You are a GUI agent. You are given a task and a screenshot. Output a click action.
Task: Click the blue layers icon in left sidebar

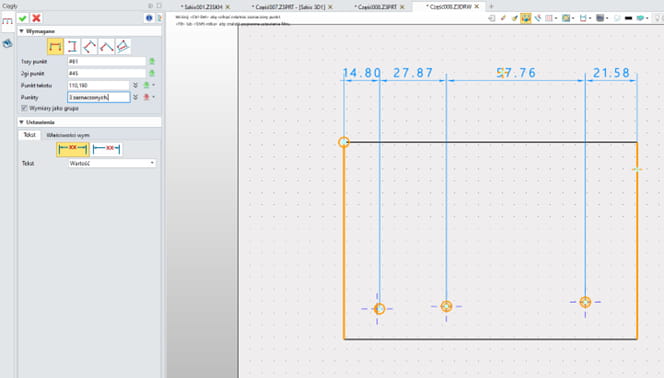pyautogui.click(x=7, y=43)
